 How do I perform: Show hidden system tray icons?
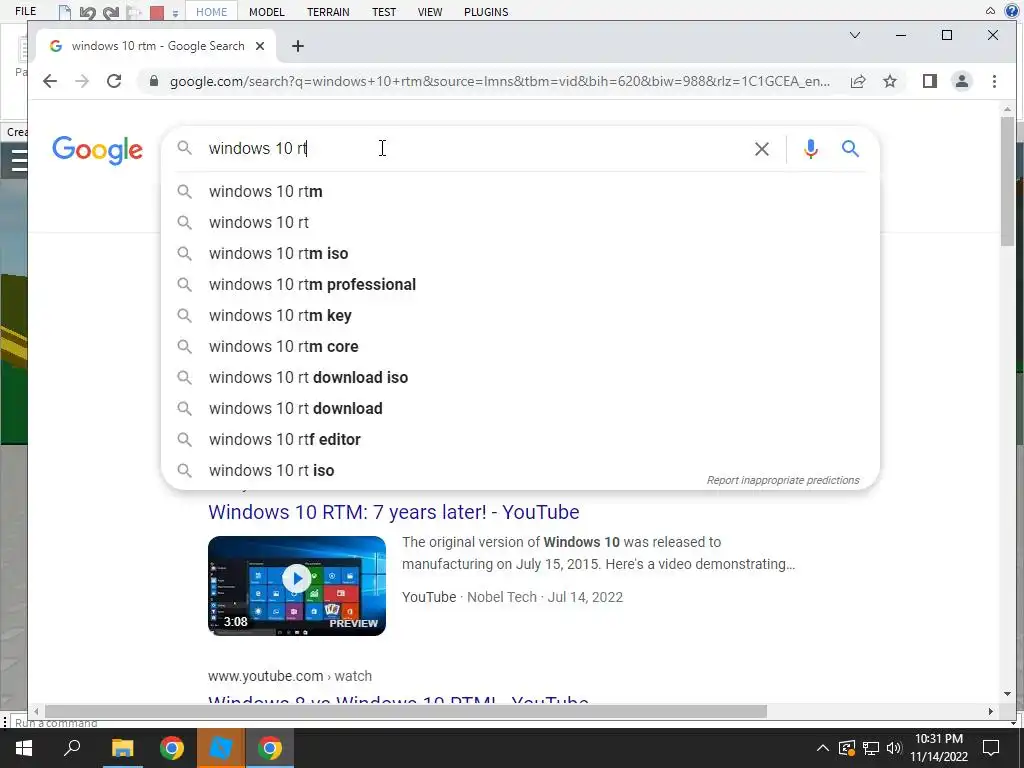(x=823, y=748)
